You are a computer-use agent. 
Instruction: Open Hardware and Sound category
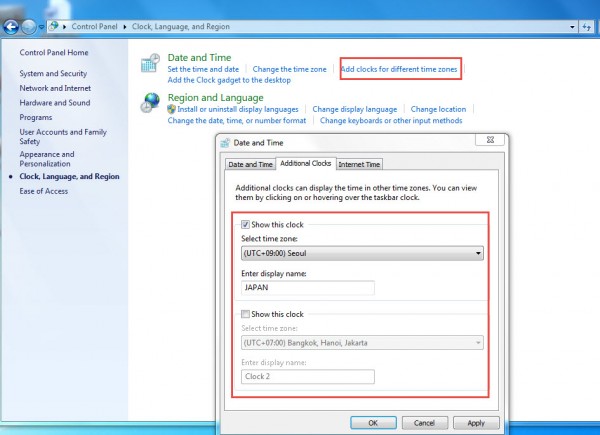55,103
